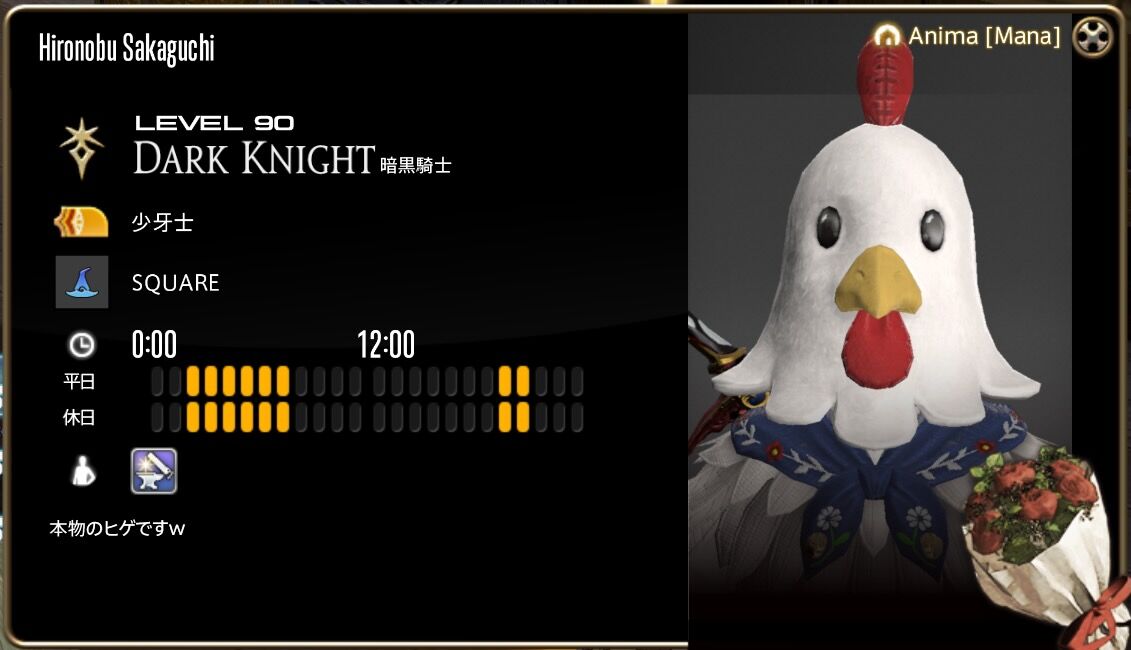Image resolution: width=1131 pixels, height=650 pixels.
Task: Click last lit holiday (休日) evening bar
Action: click(523, 417)
